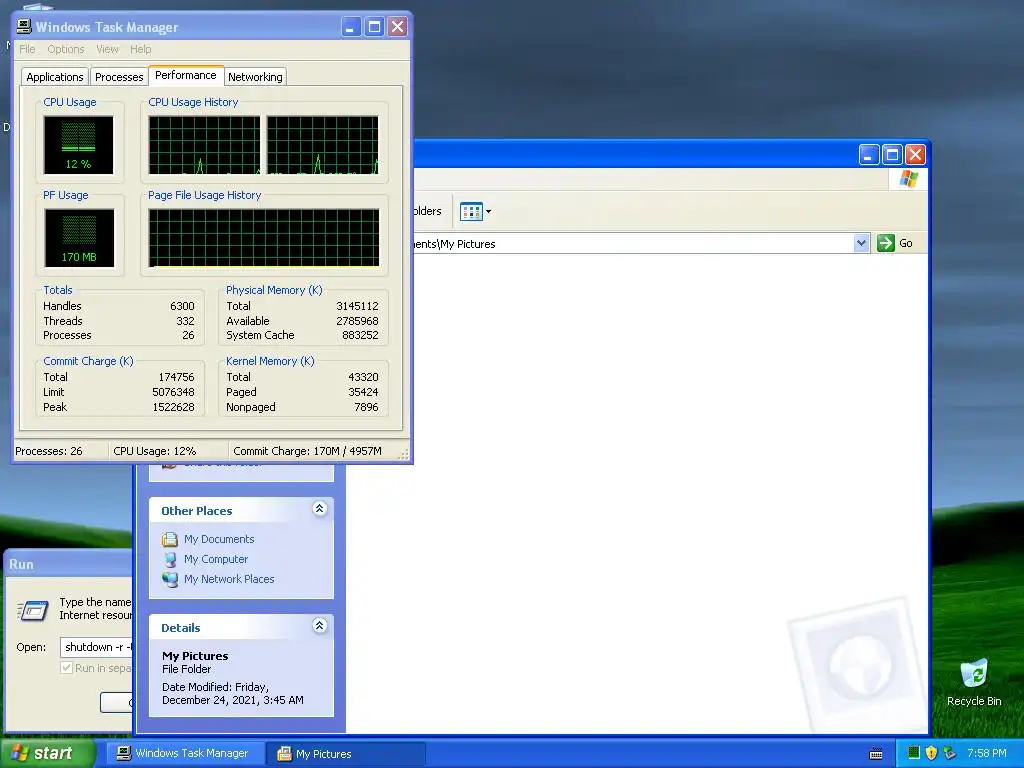The width and height of the screenshot is (1024, 768).
Task: Expand the address bar dropdown arrow
Action: (861, 244)
